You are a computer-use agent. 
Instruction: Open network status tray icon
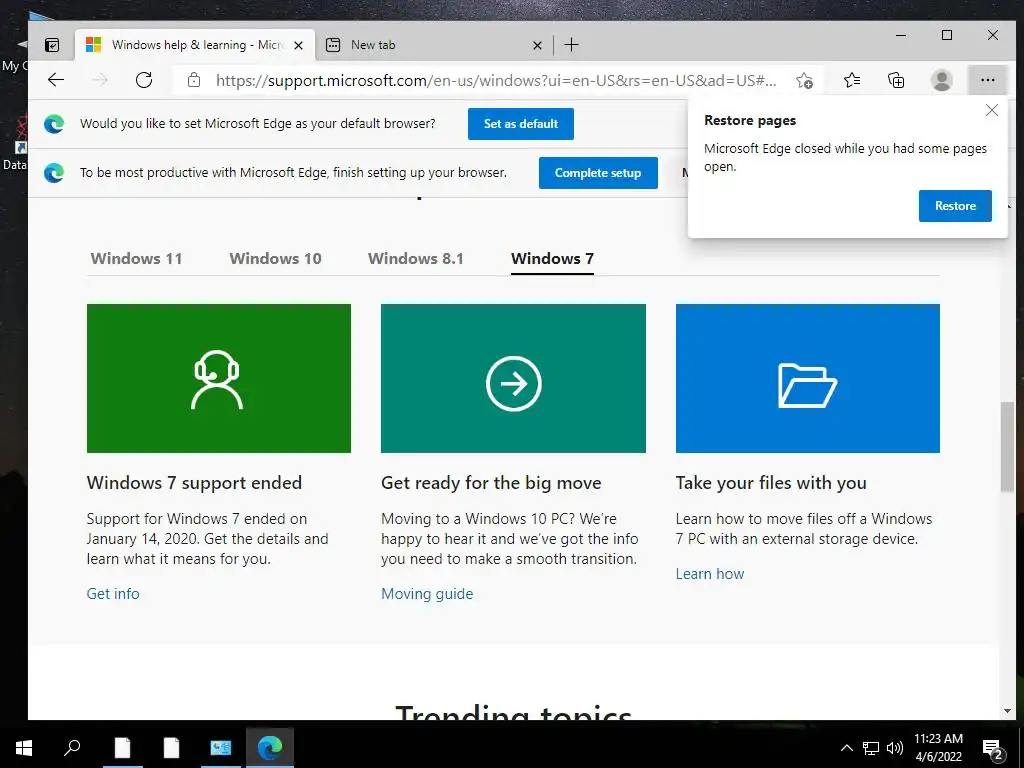click(x=871, y=748)
